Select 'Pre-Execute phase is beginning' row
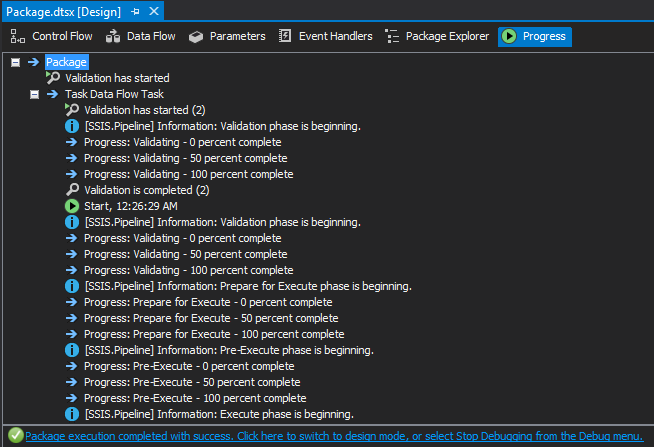Viewport: 654px width, 447px height. pyautogui.click(x=229, y=350)
